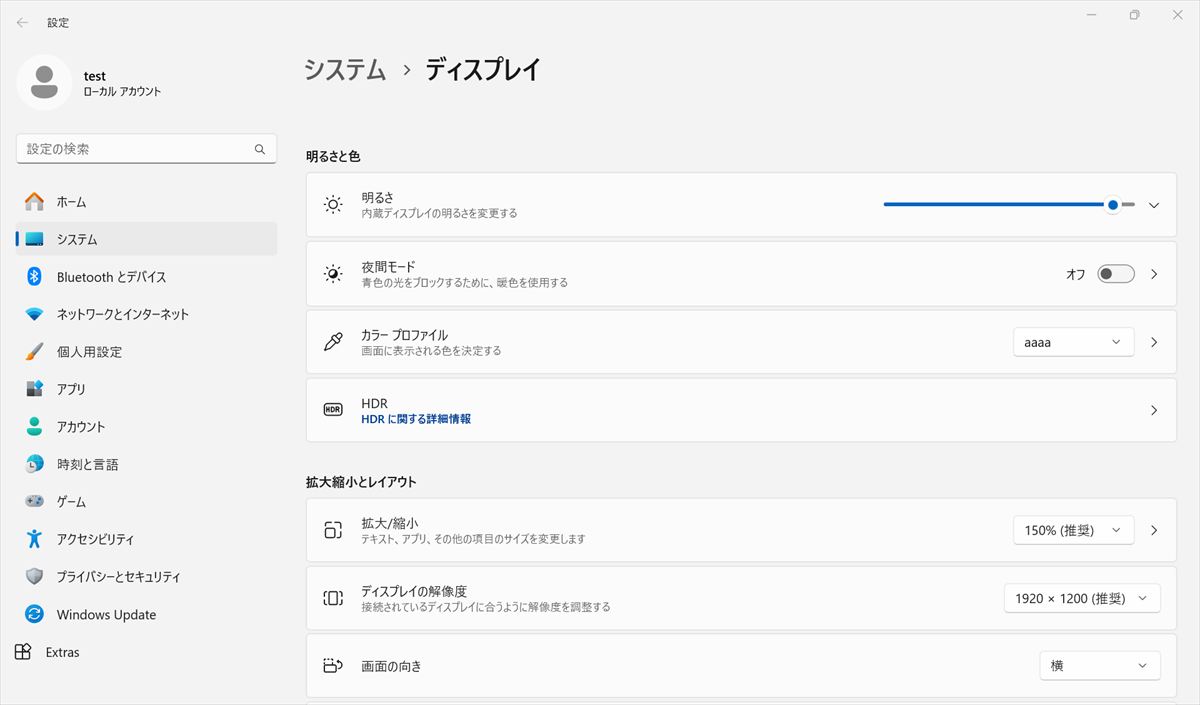
Task: Open the 1920 × 1200 resolution dropdown
Action: click(x=1082, y=598)
